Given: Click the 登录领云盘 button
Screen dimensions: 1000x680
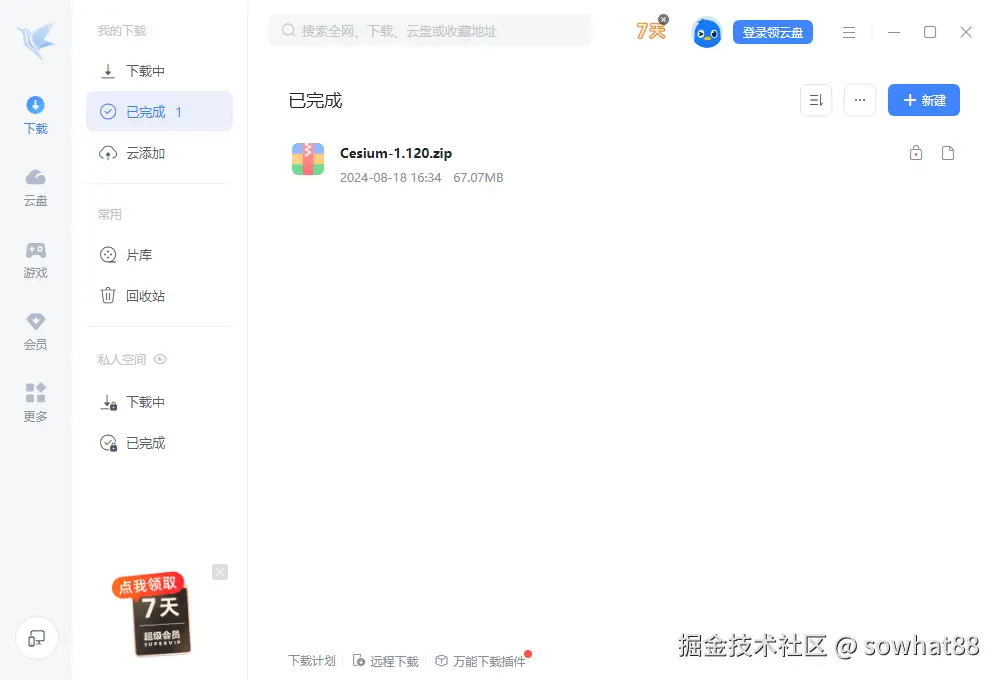Looking at the screenshot, I should [x=772, y=32].
